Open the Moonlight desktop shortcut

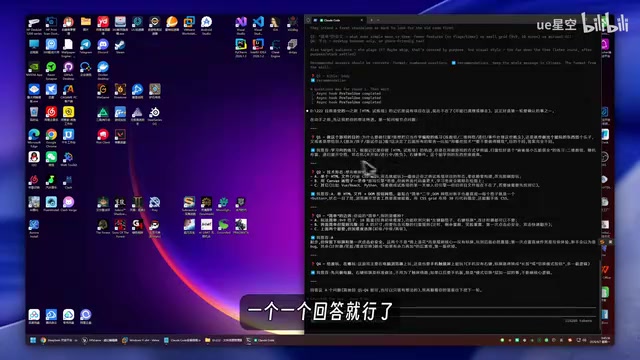[x=224, y=204]
